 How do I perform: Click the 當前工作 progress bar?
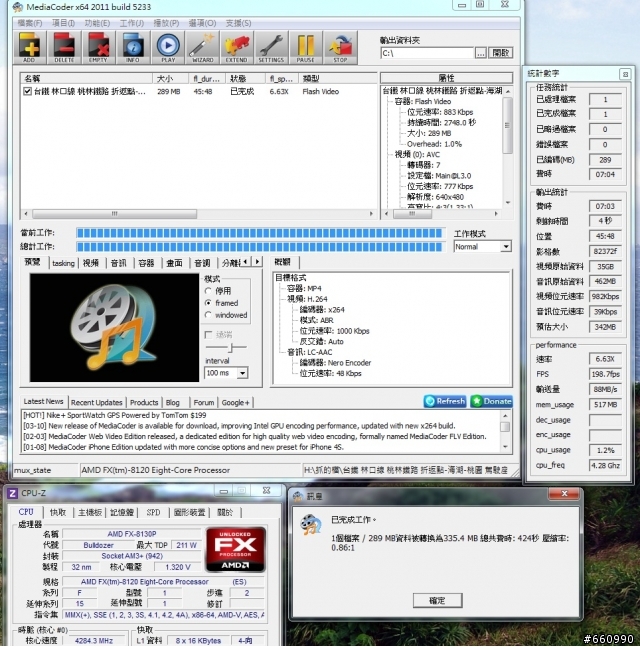(x=260, y=233)
